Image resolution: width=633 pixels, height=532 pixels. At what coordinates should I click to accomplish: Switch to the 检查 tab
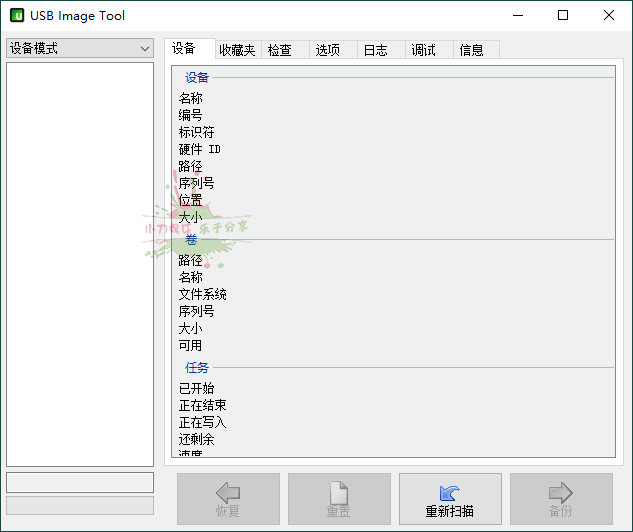285,50
